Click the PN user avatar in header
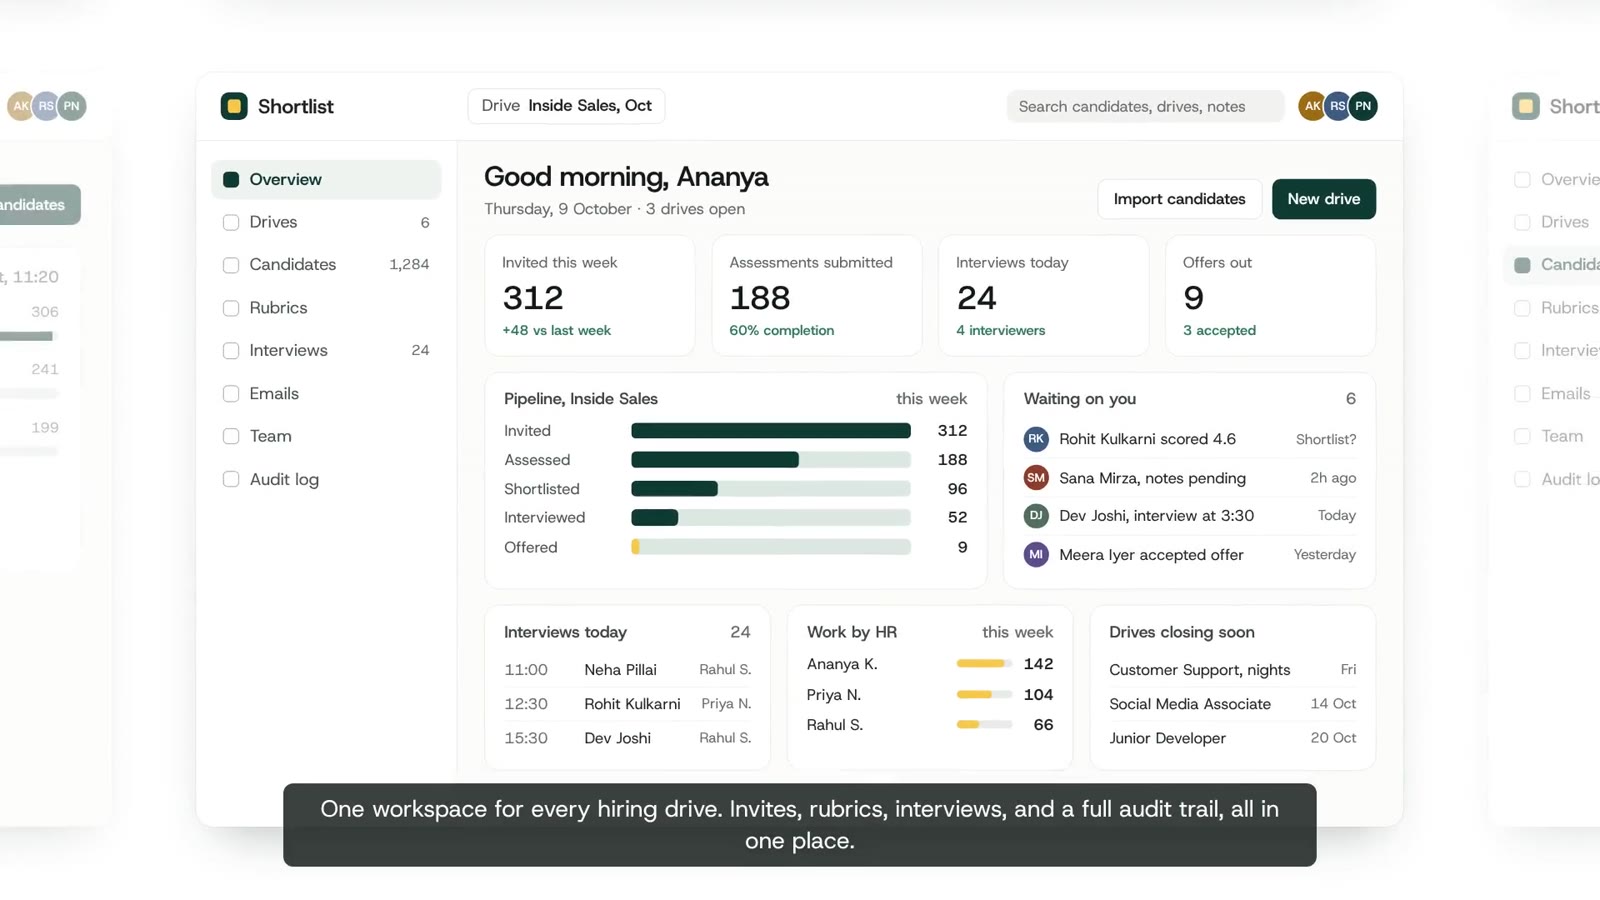The width and height of the screenshot is (1600, 900). point(1363,106)
